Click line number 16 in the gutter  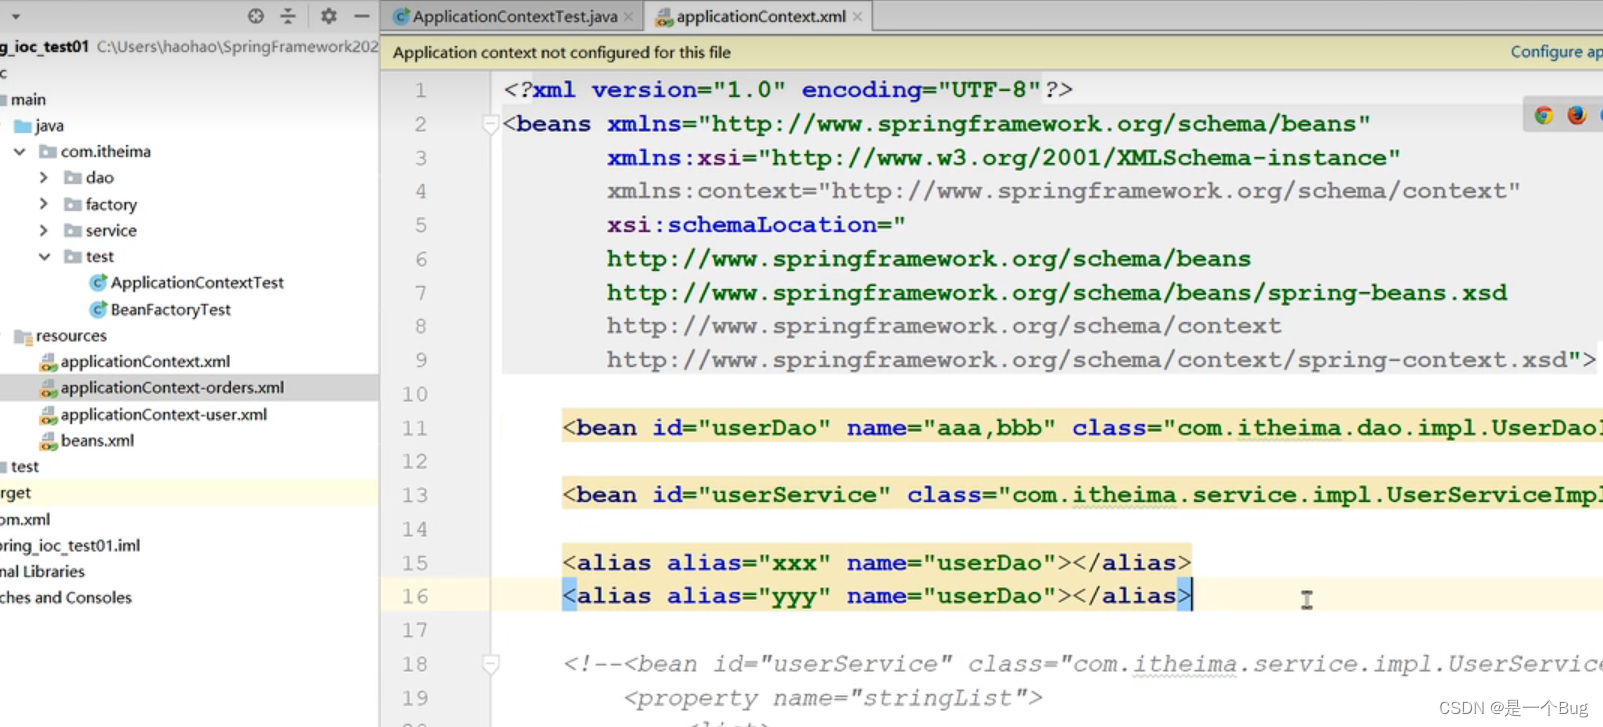(415, 596)
